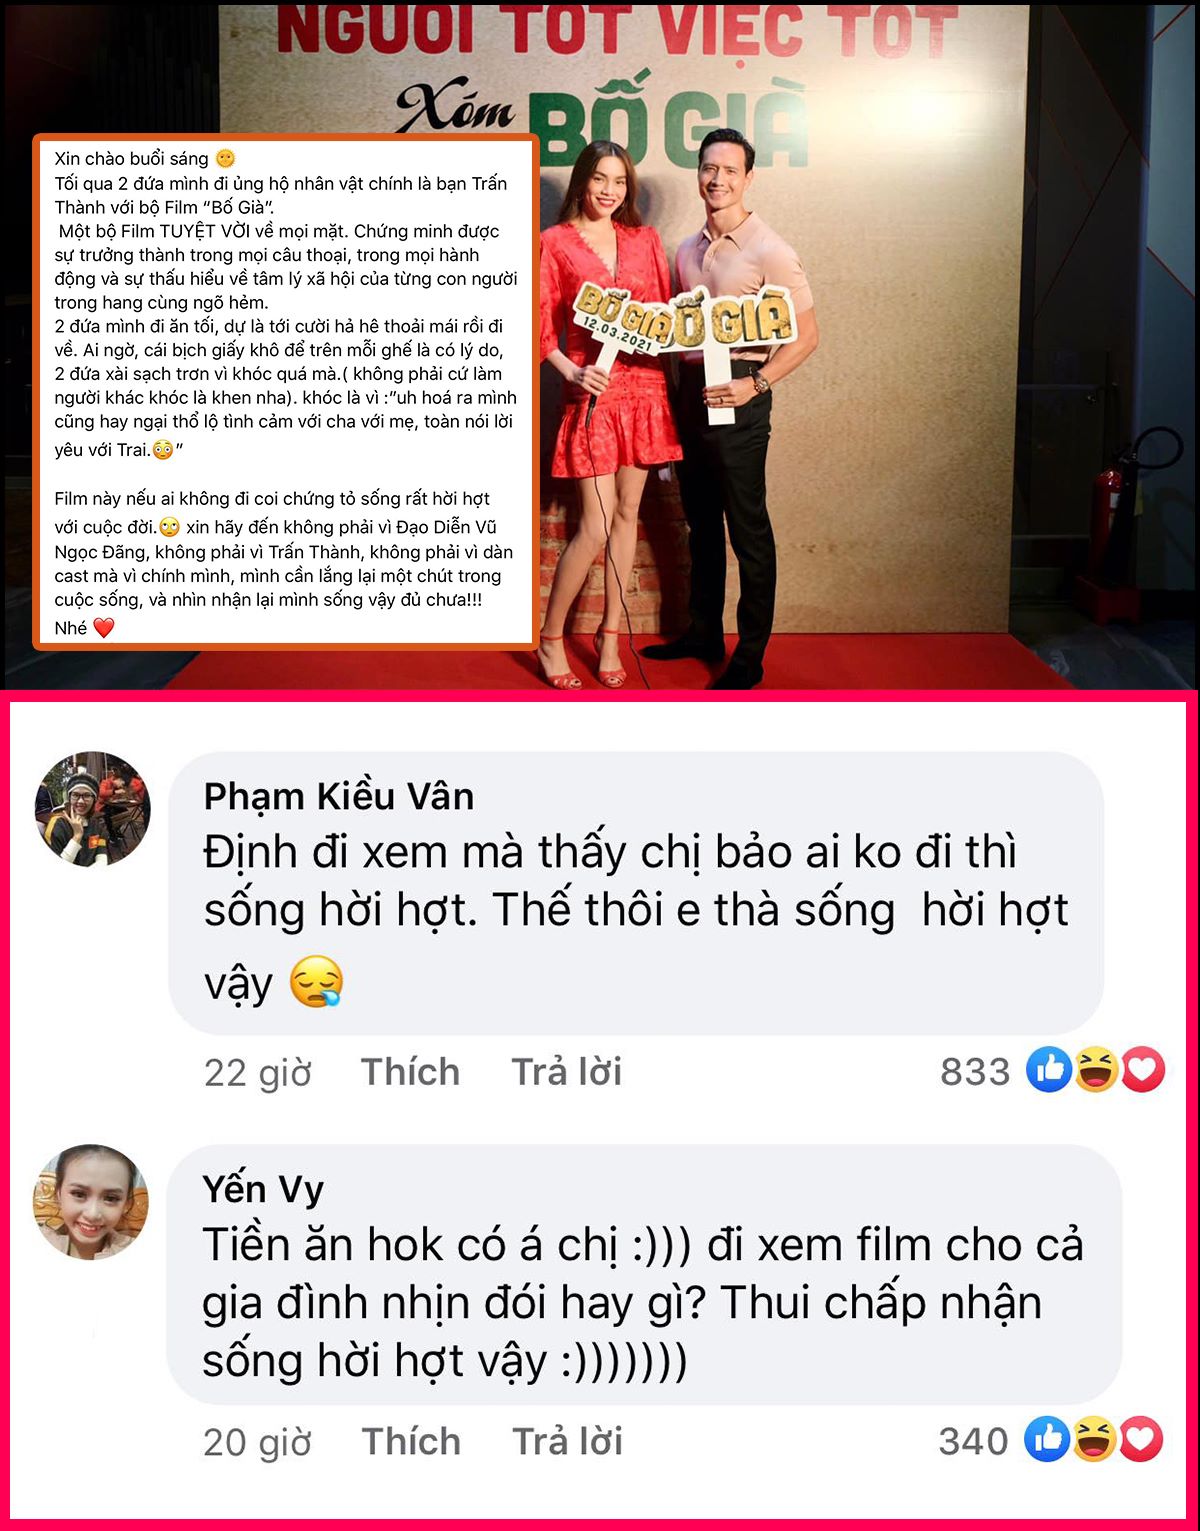Click the heart reaction icon beside 340
This screenshot has width=1200, height=1531.
click(x=1141, y=1441)
